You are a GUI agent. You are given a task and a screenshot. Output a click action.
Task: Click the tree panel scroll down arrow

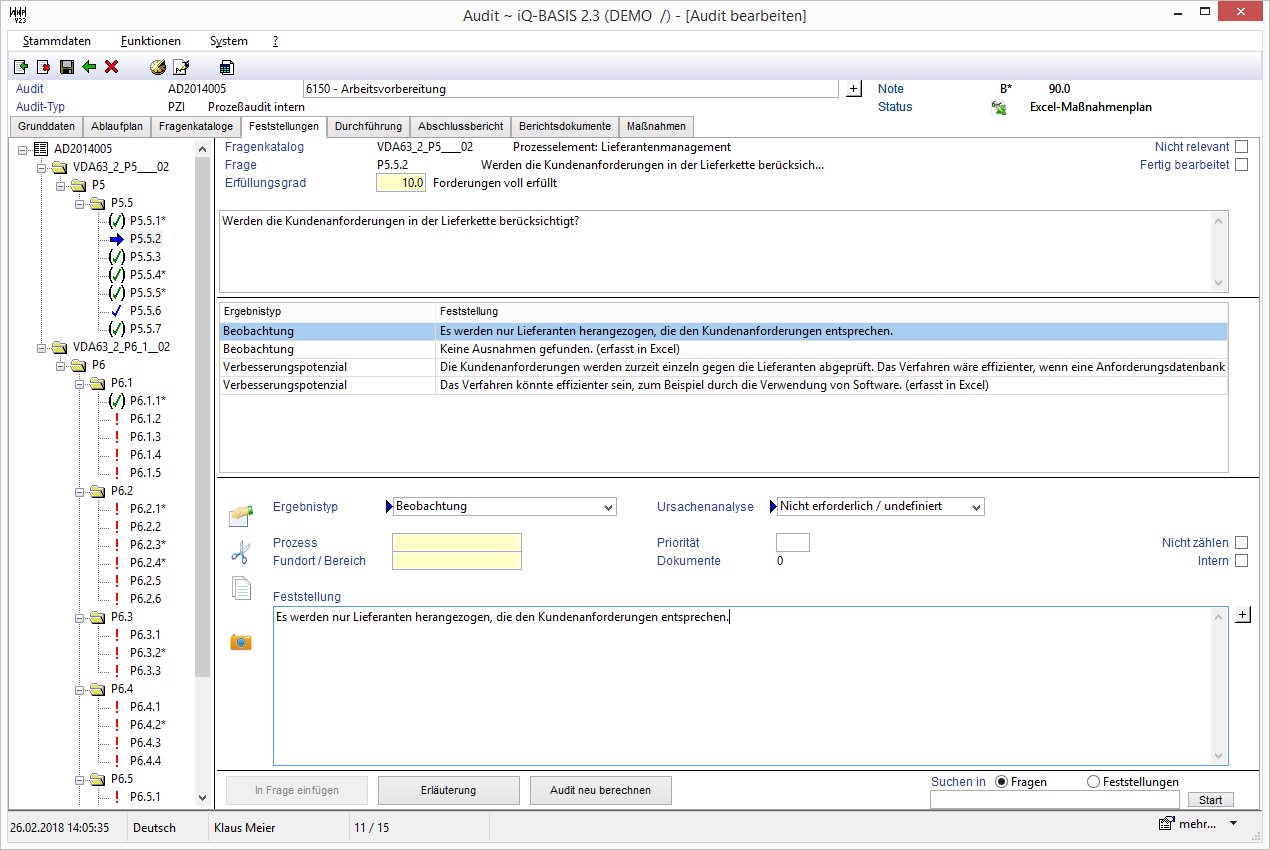click(203, 798)
